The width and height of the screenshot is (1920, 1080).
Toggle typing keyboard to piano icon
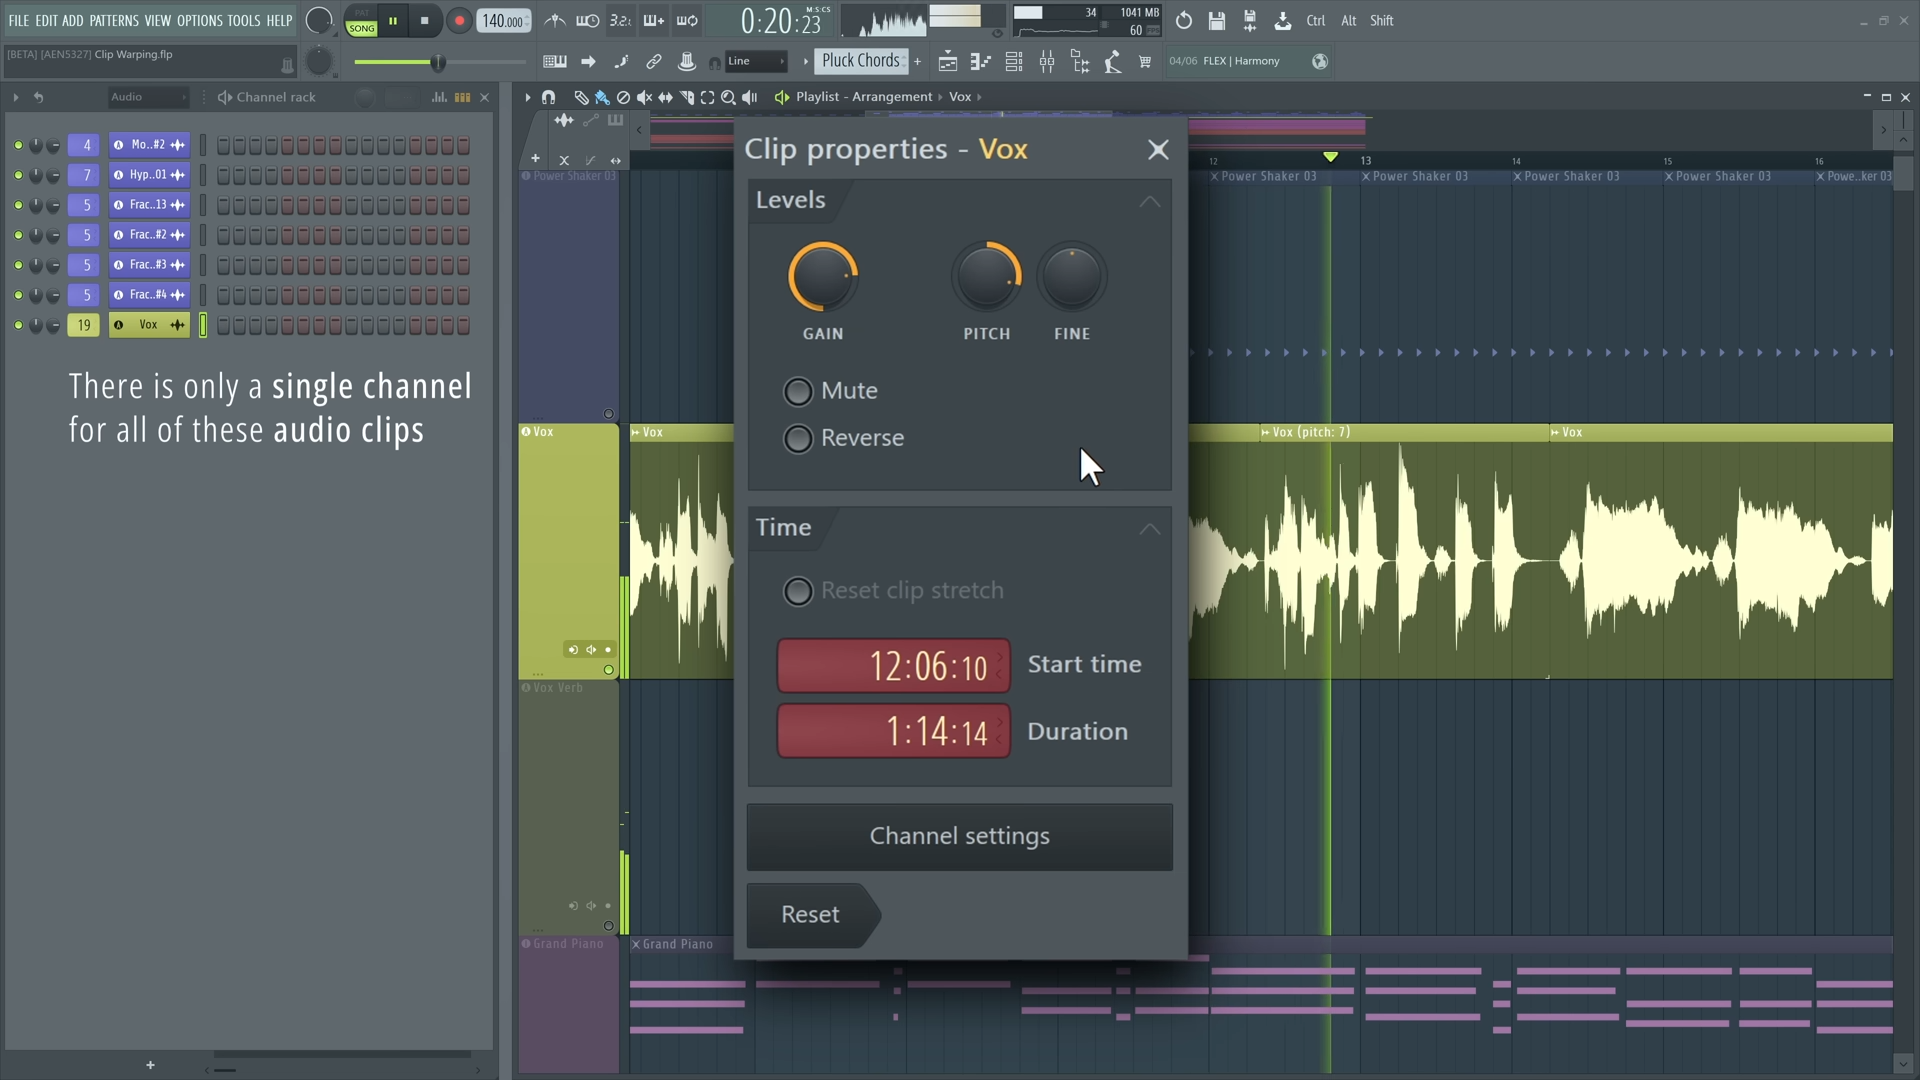click(555, 62)
